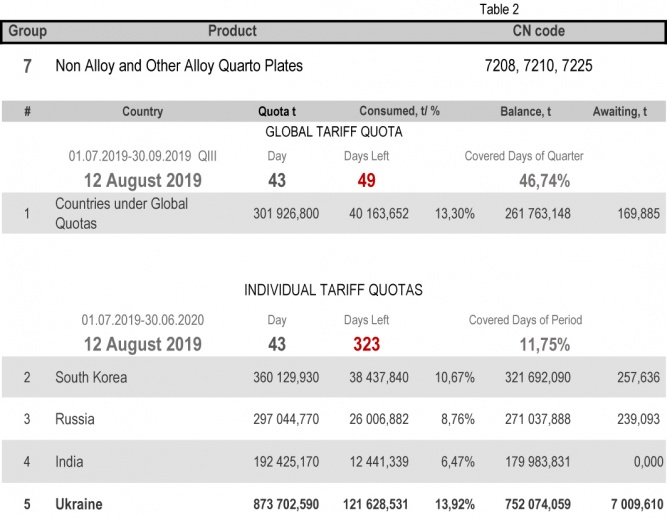Screen dimensions: 667x518
Task: Click the INDIVIDUAL TARIFF QUOTAS heading
Action: (x=333, y=290)
